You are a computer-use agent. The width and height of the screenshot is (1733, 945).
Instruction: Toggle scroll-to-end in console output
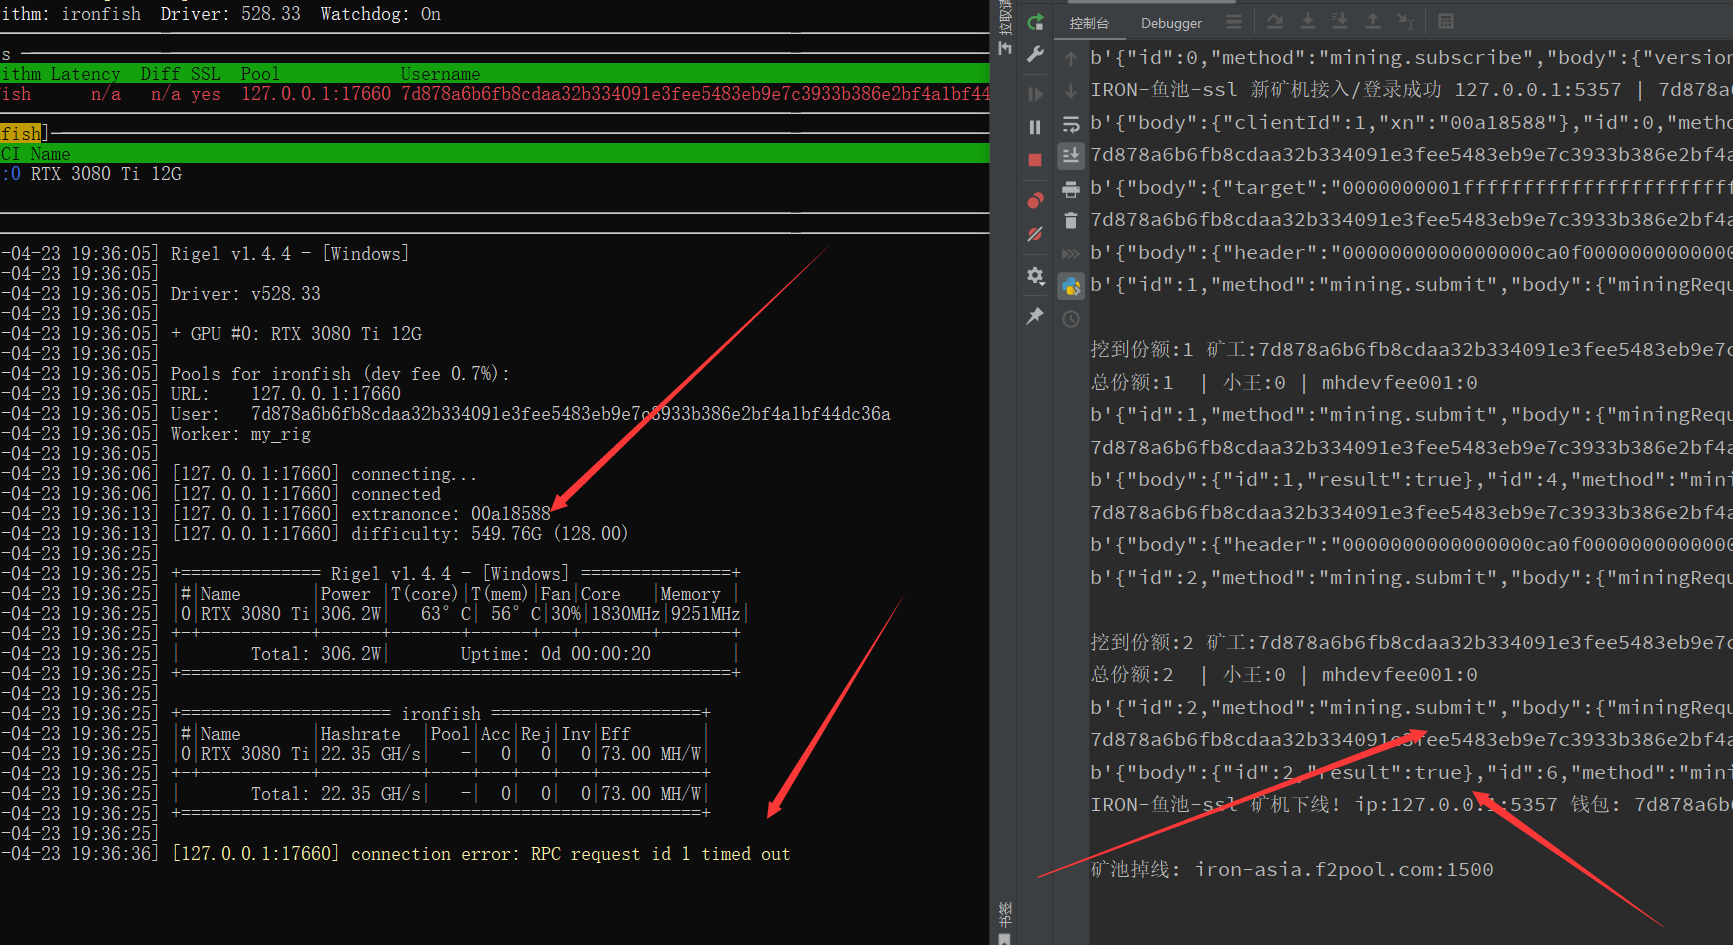[1070, 155]
